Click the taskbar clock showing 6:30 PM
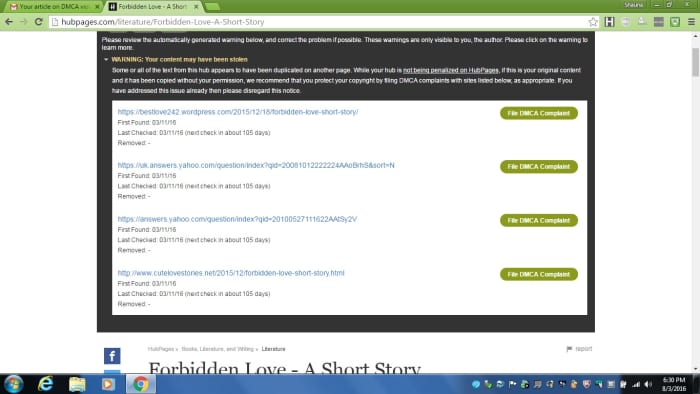 [674, 384]
